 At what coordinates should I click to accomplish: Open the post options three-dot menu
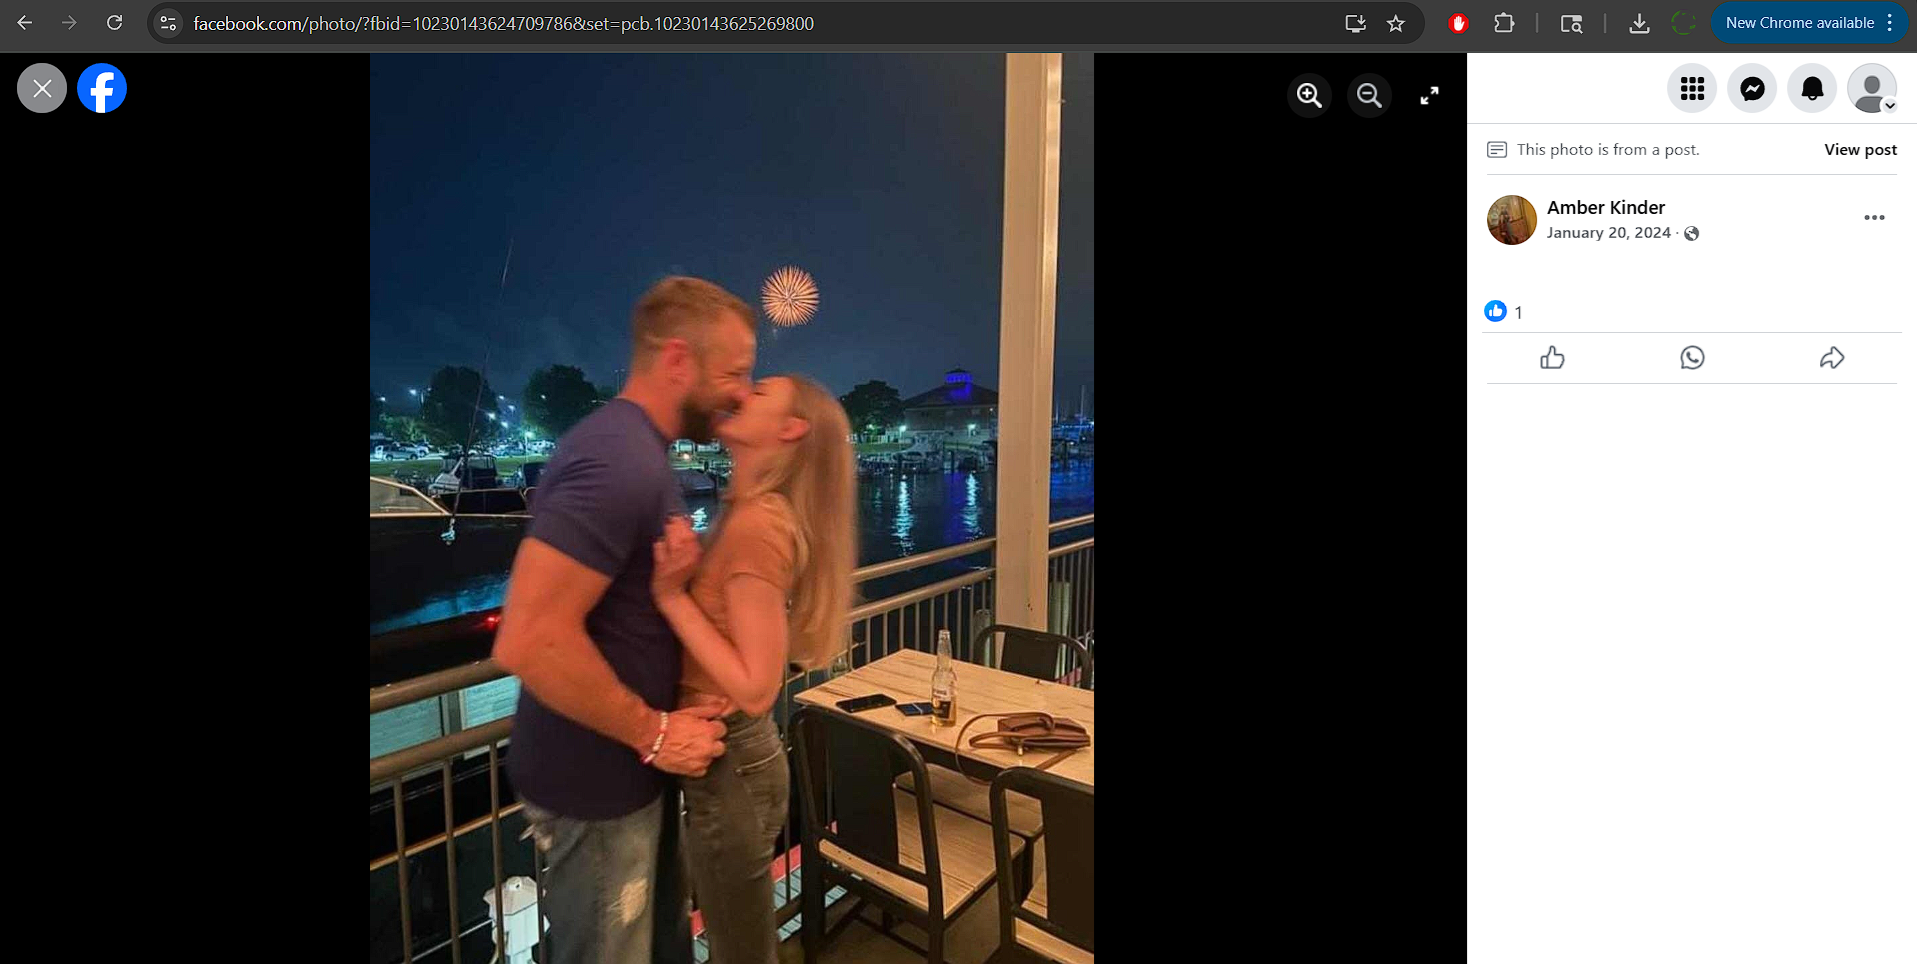[x=1874, y=218]
